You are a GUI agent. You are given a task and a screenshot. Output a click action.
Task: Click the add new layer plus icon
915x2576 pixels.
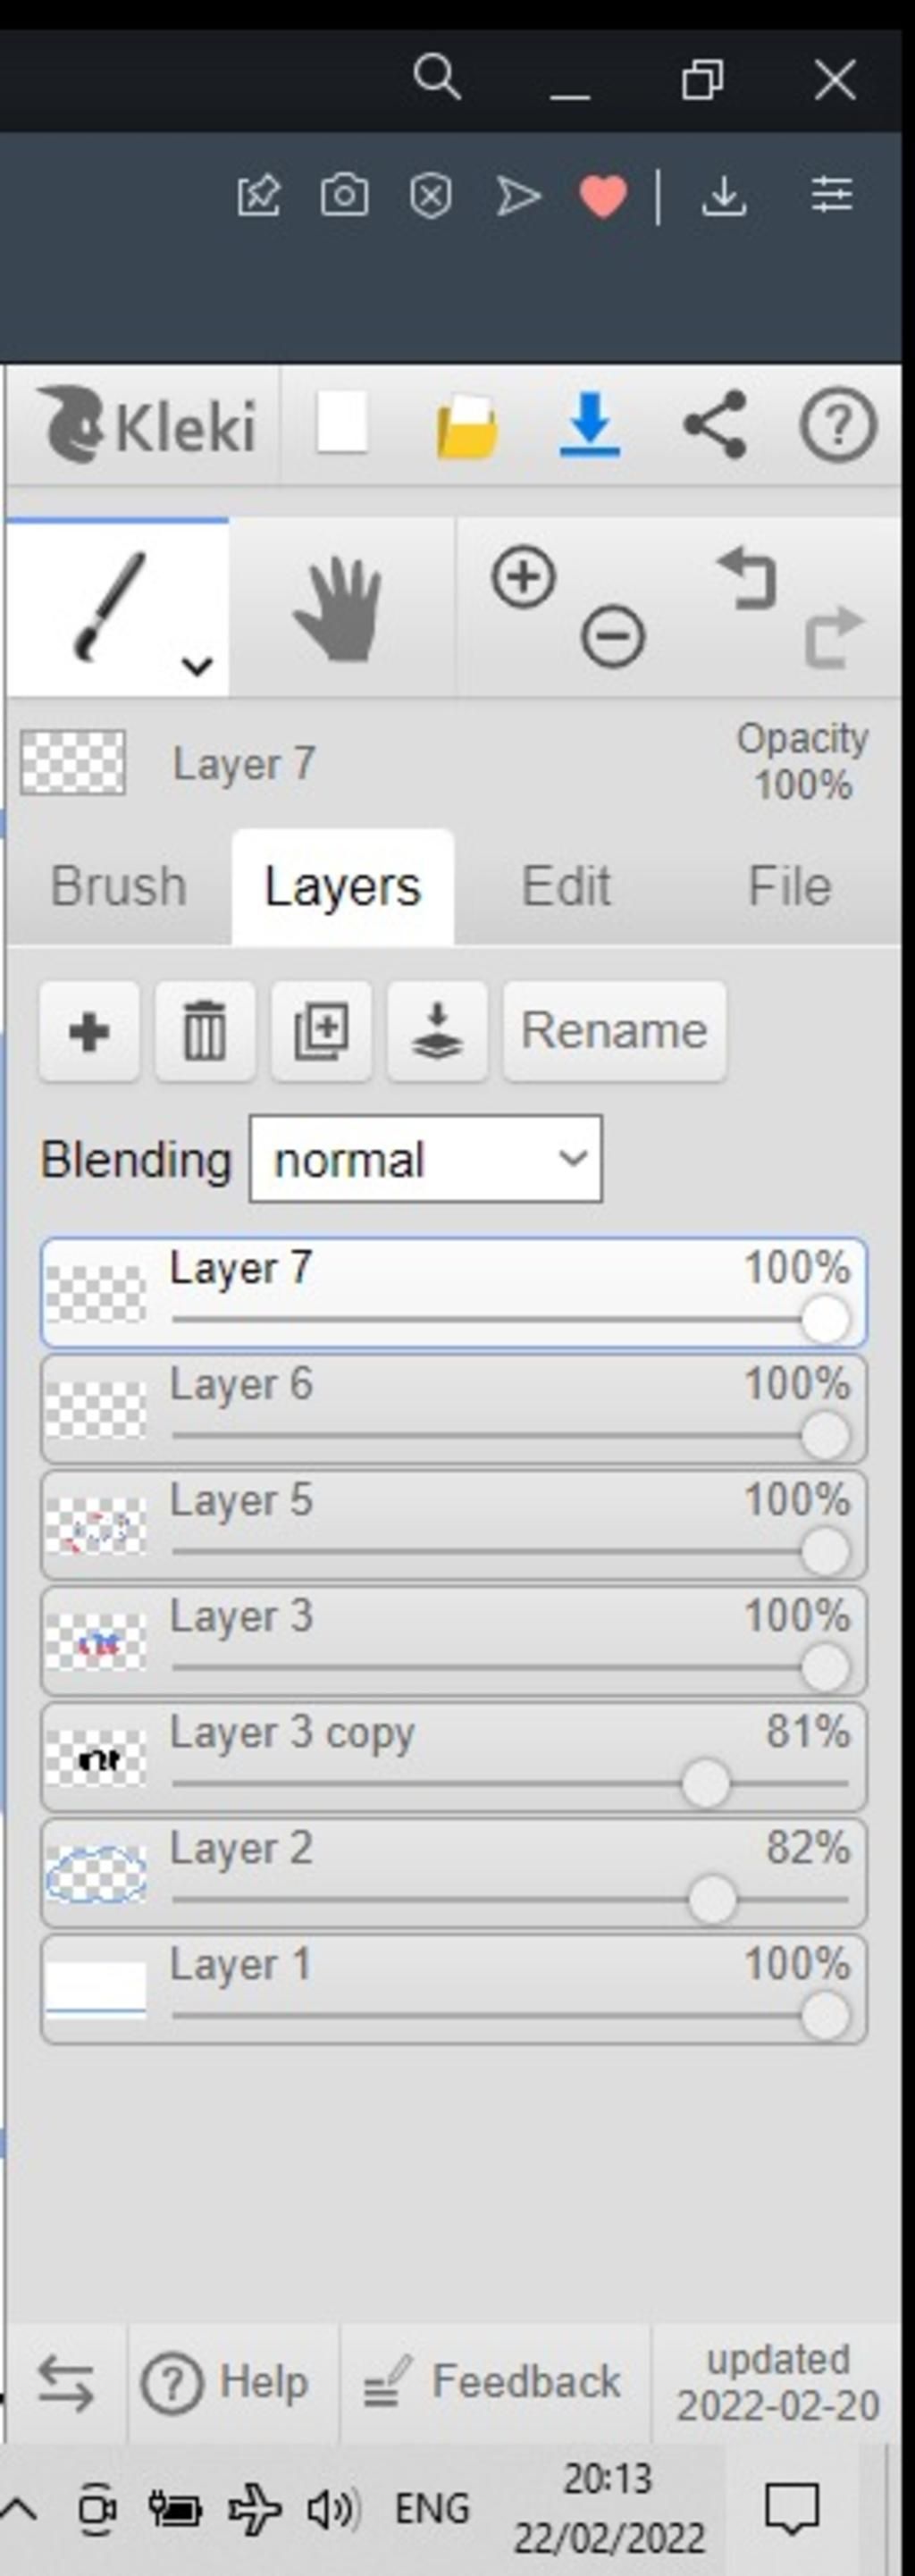click(x=89, y=1031)
